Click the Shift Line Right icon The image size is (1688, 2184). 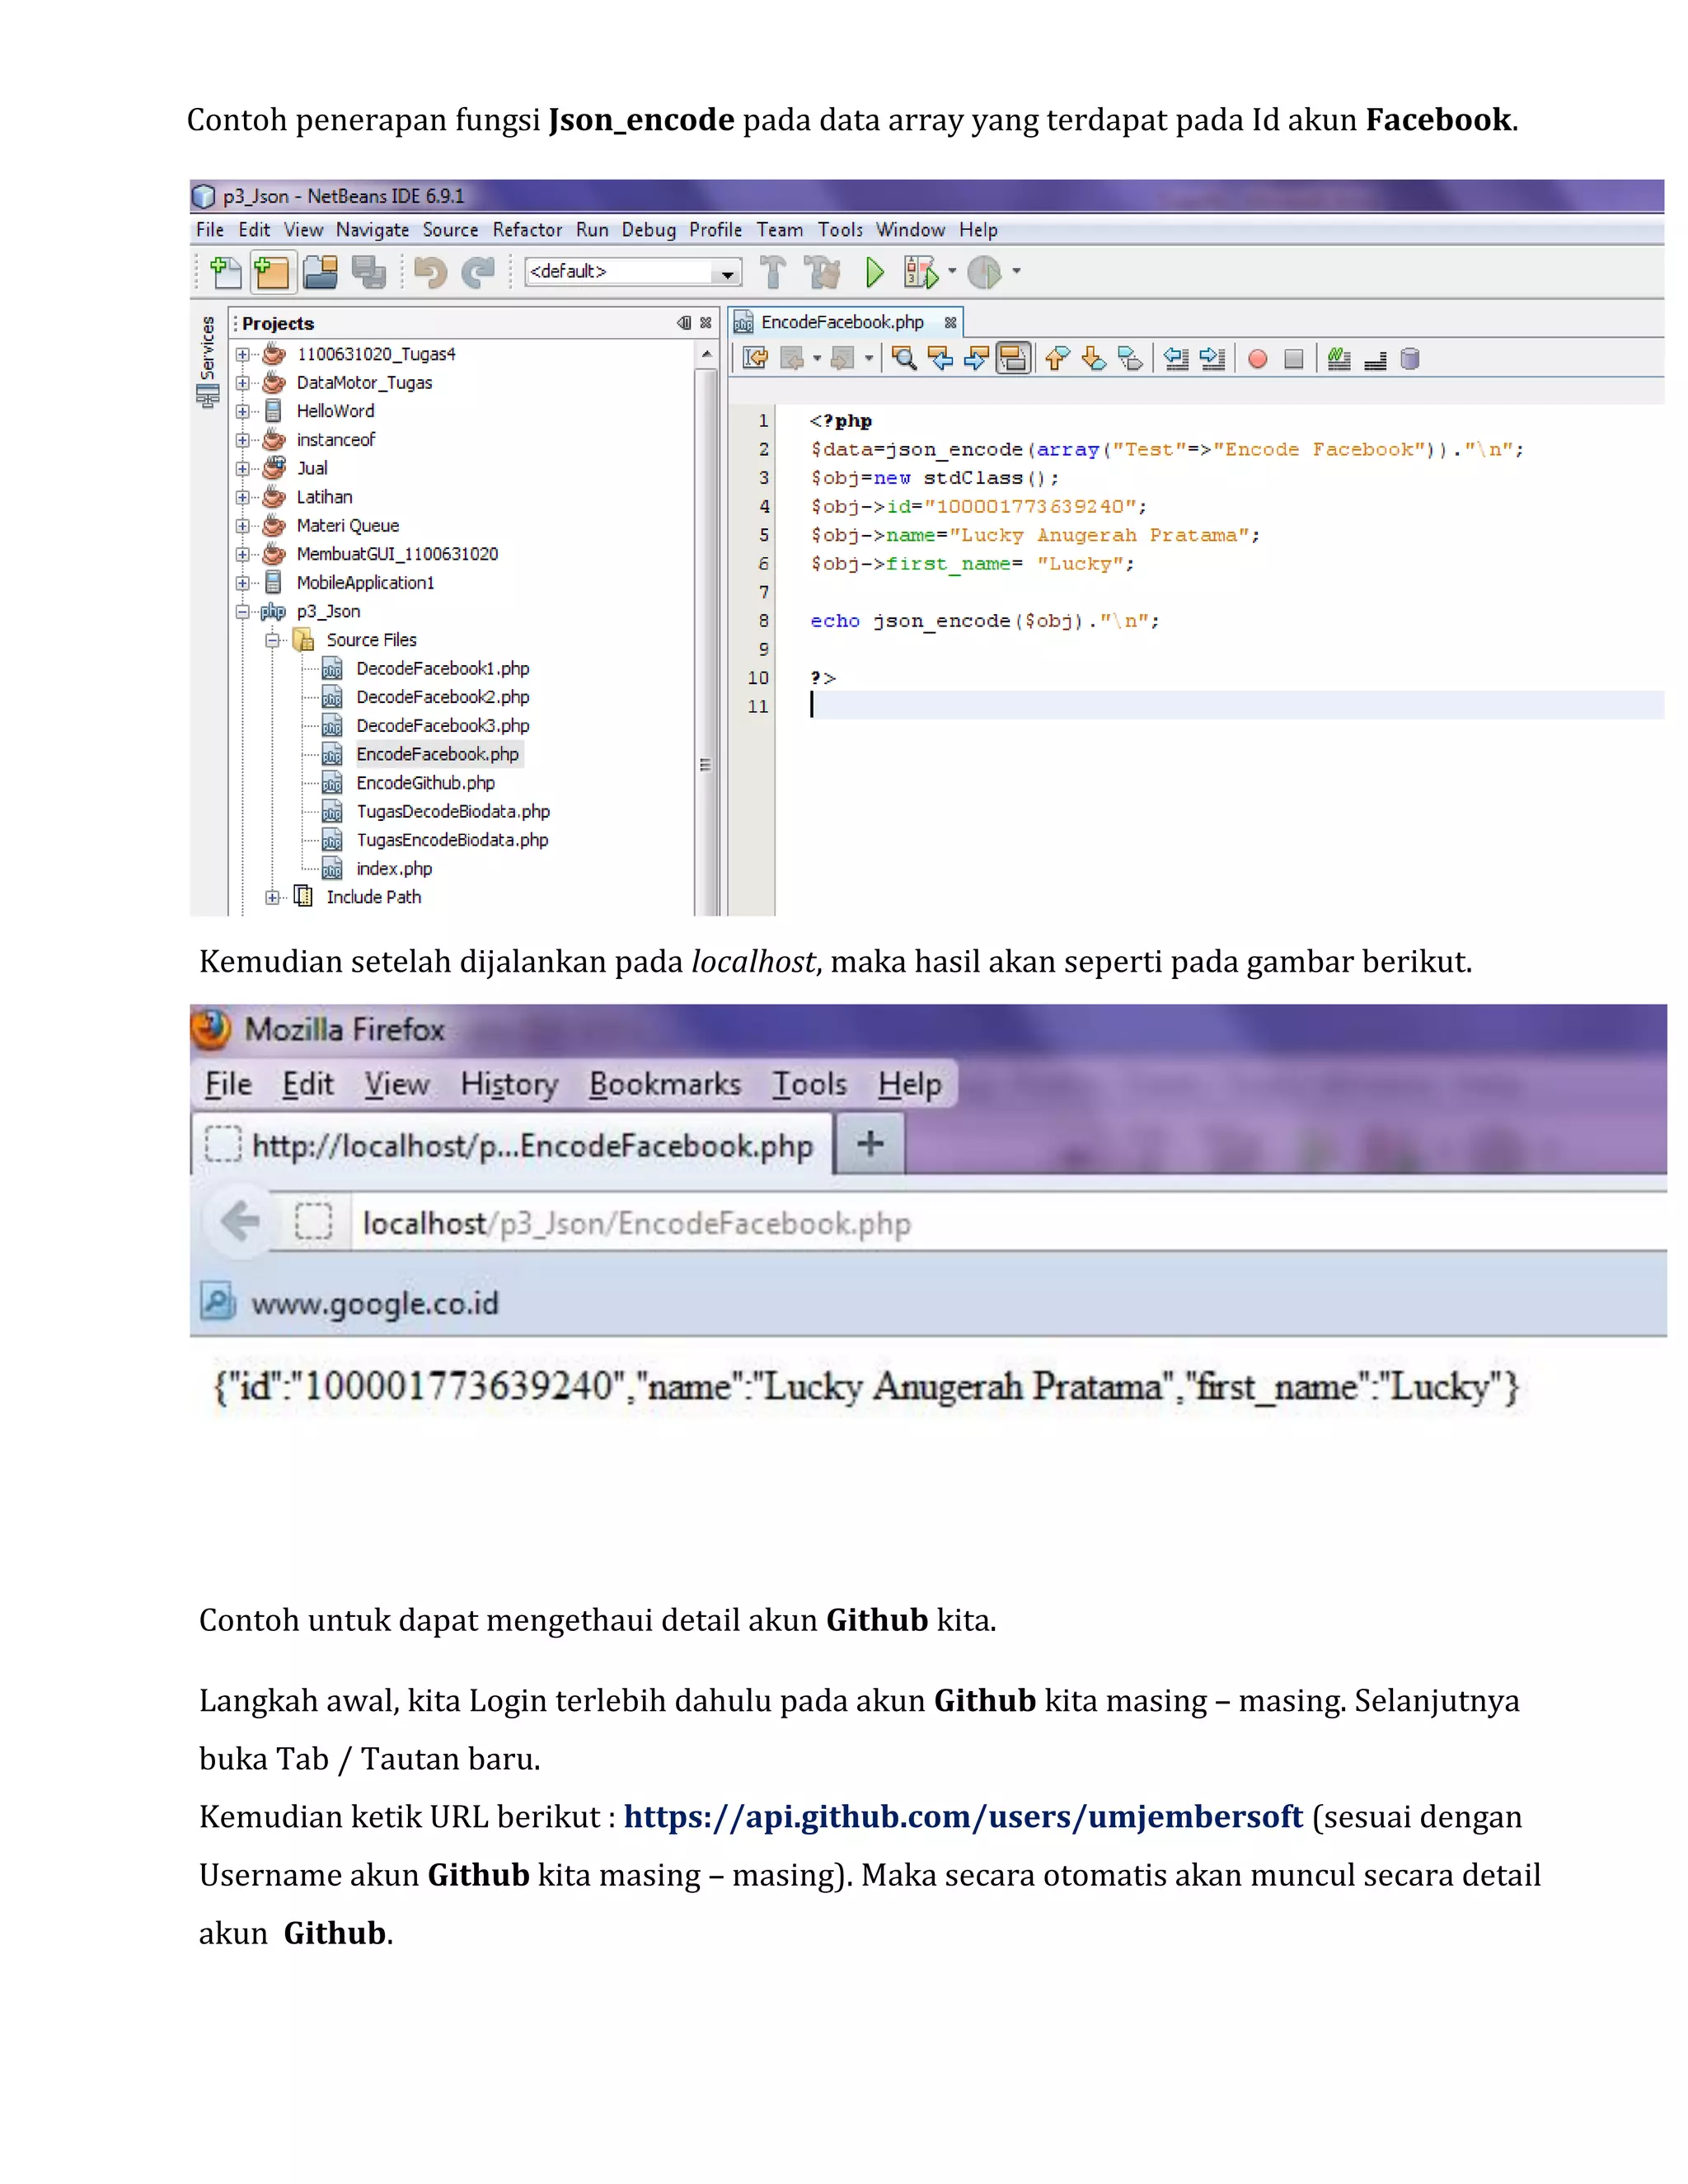click(1212, 358)
